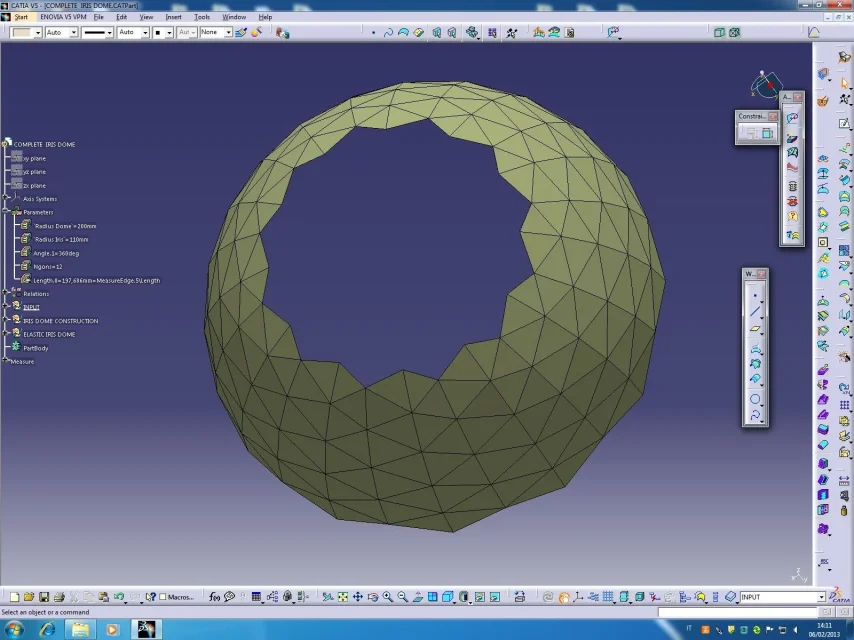Open Internet Explorer from the taskbar

47,630
